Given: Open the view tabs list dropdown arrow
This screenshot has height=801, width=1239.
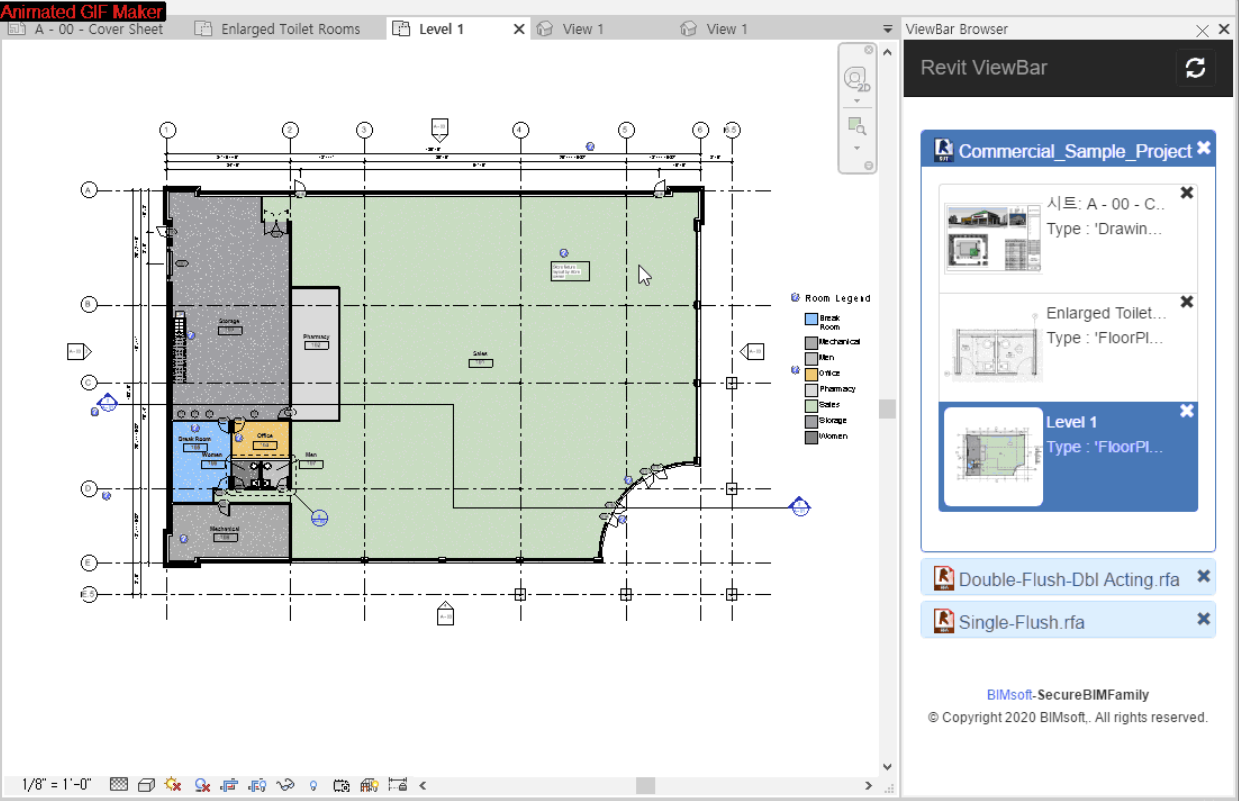Looking at the screenshot, I should coord(887,29).
